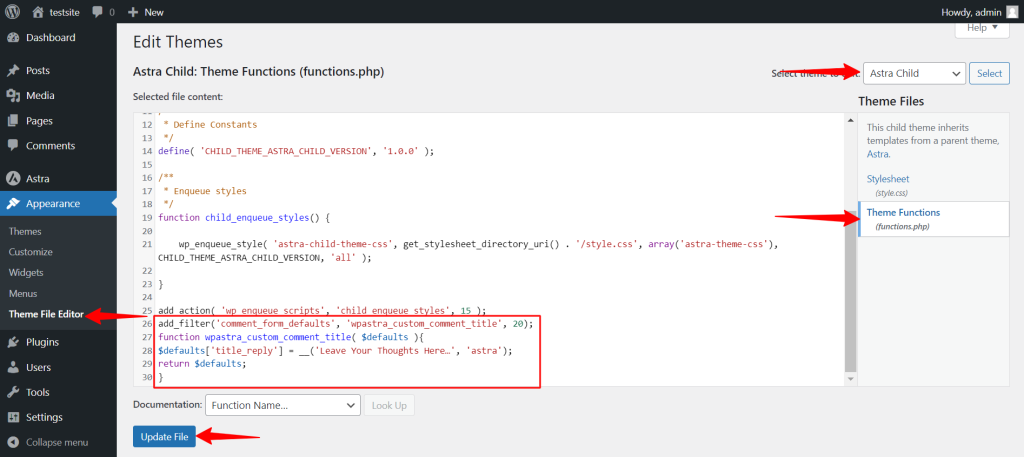
Task: Click the testsite link in admin bar
Action: coord(64,12)
